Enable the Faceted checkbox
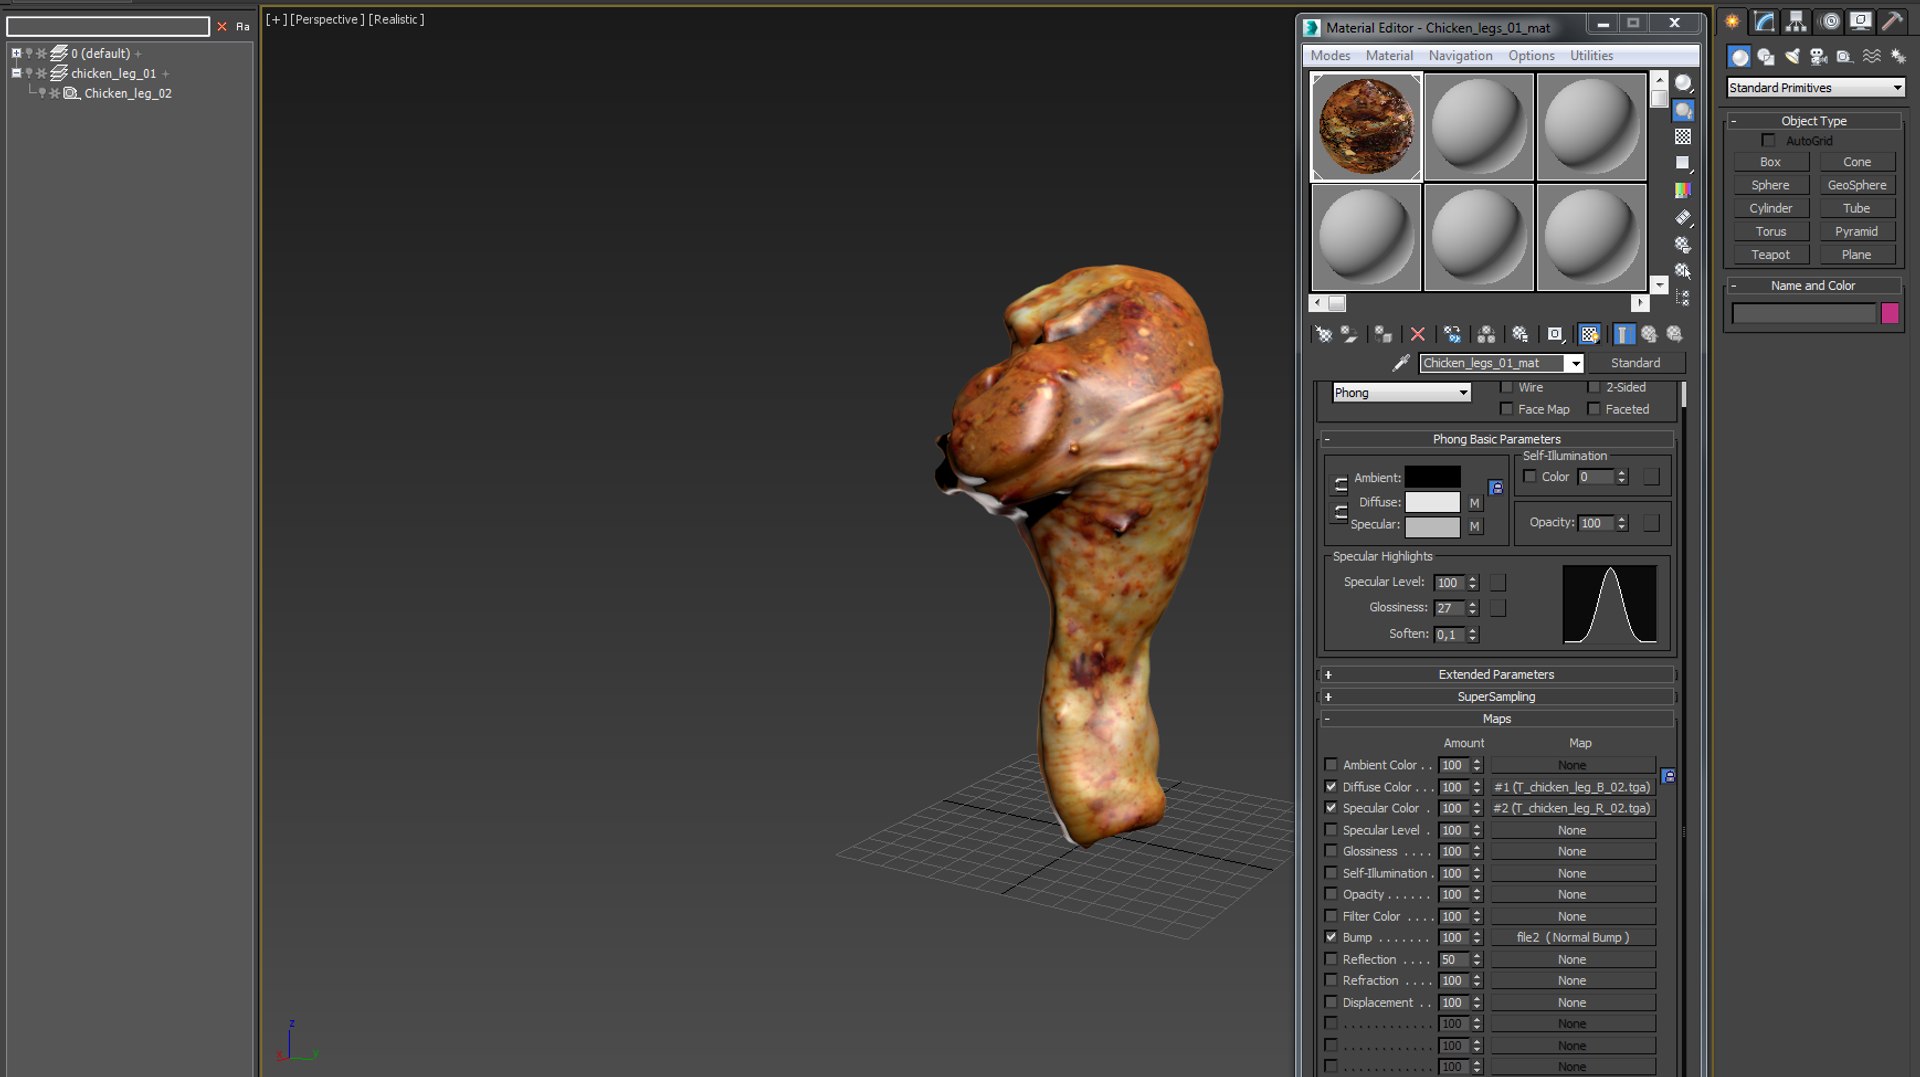This screenshot has width=1920, height=1077. (1594, 409)
